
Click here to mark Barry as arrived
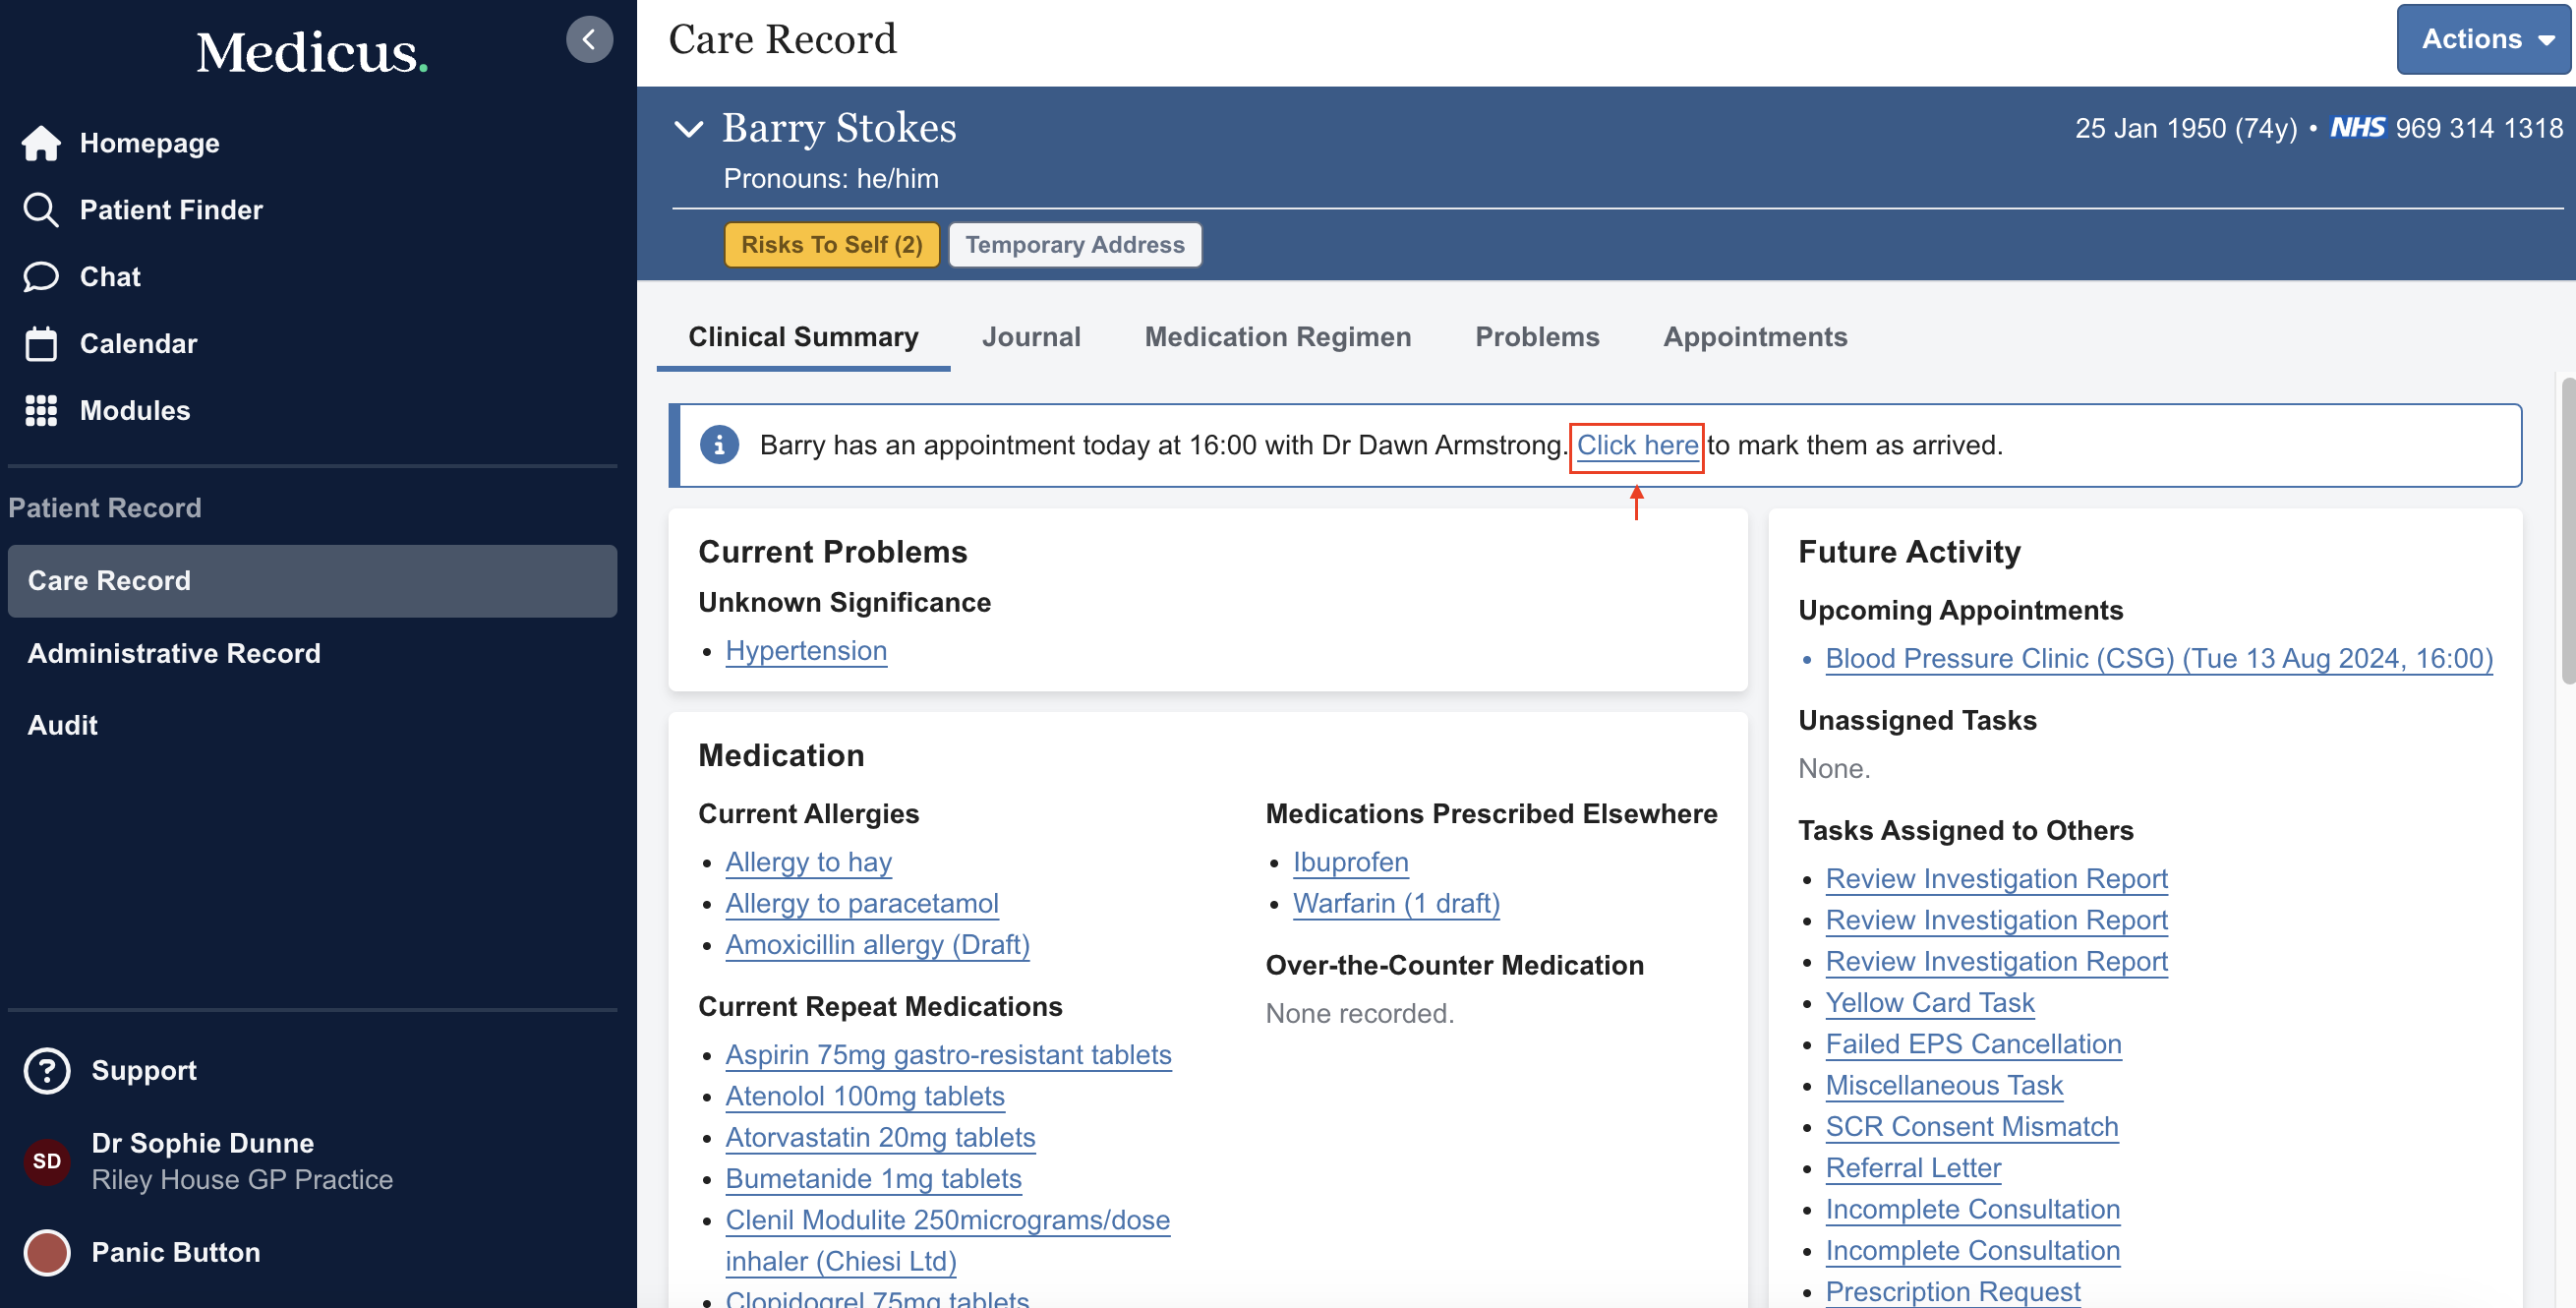pyautogui.click(x=1636, y=445)
